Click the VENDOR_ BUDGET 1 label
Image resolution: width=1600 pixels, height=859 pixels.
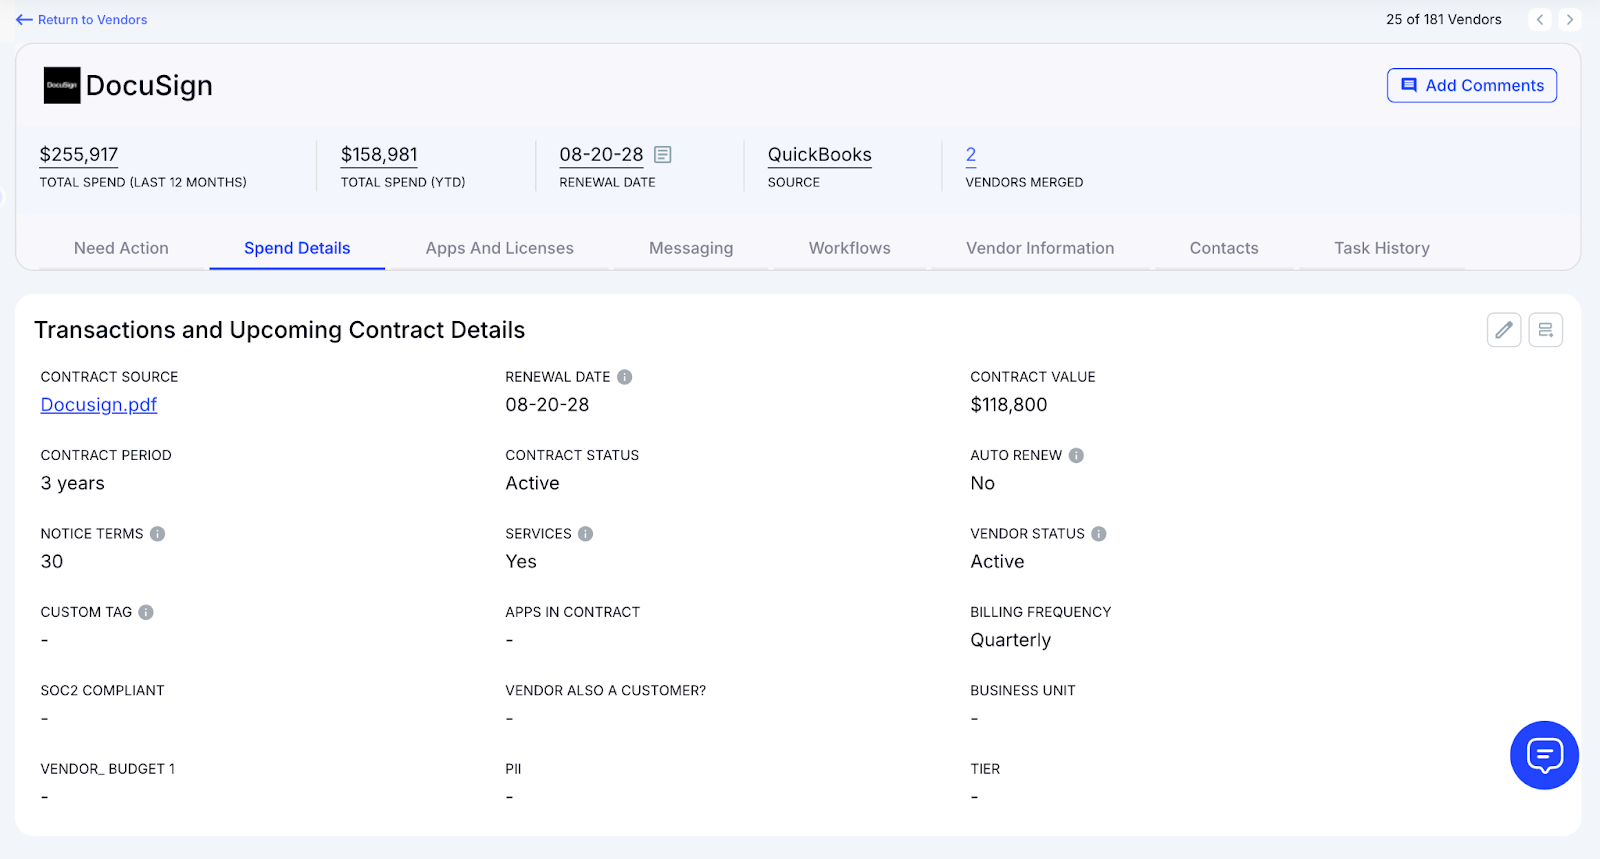[x=107, y=769]
